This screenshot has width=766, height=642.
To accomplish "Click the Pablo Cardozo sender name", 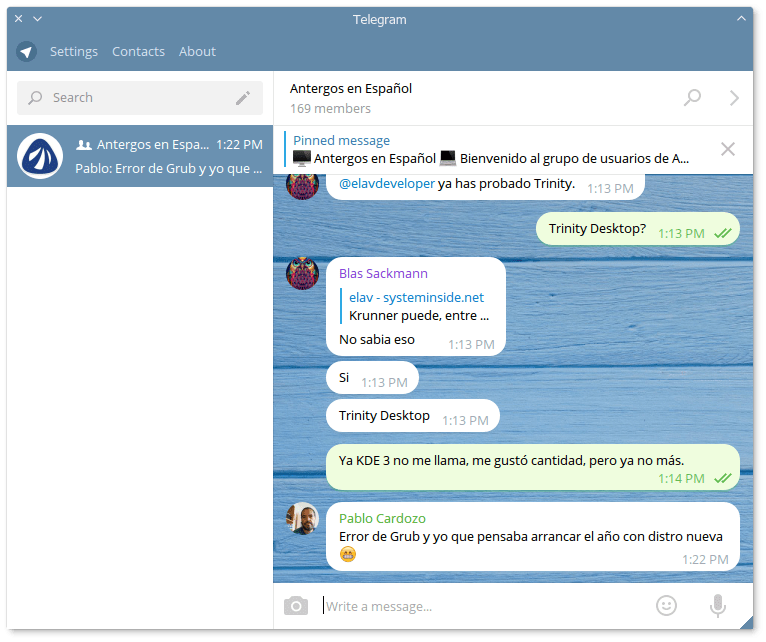I will [x=382, y=518].
